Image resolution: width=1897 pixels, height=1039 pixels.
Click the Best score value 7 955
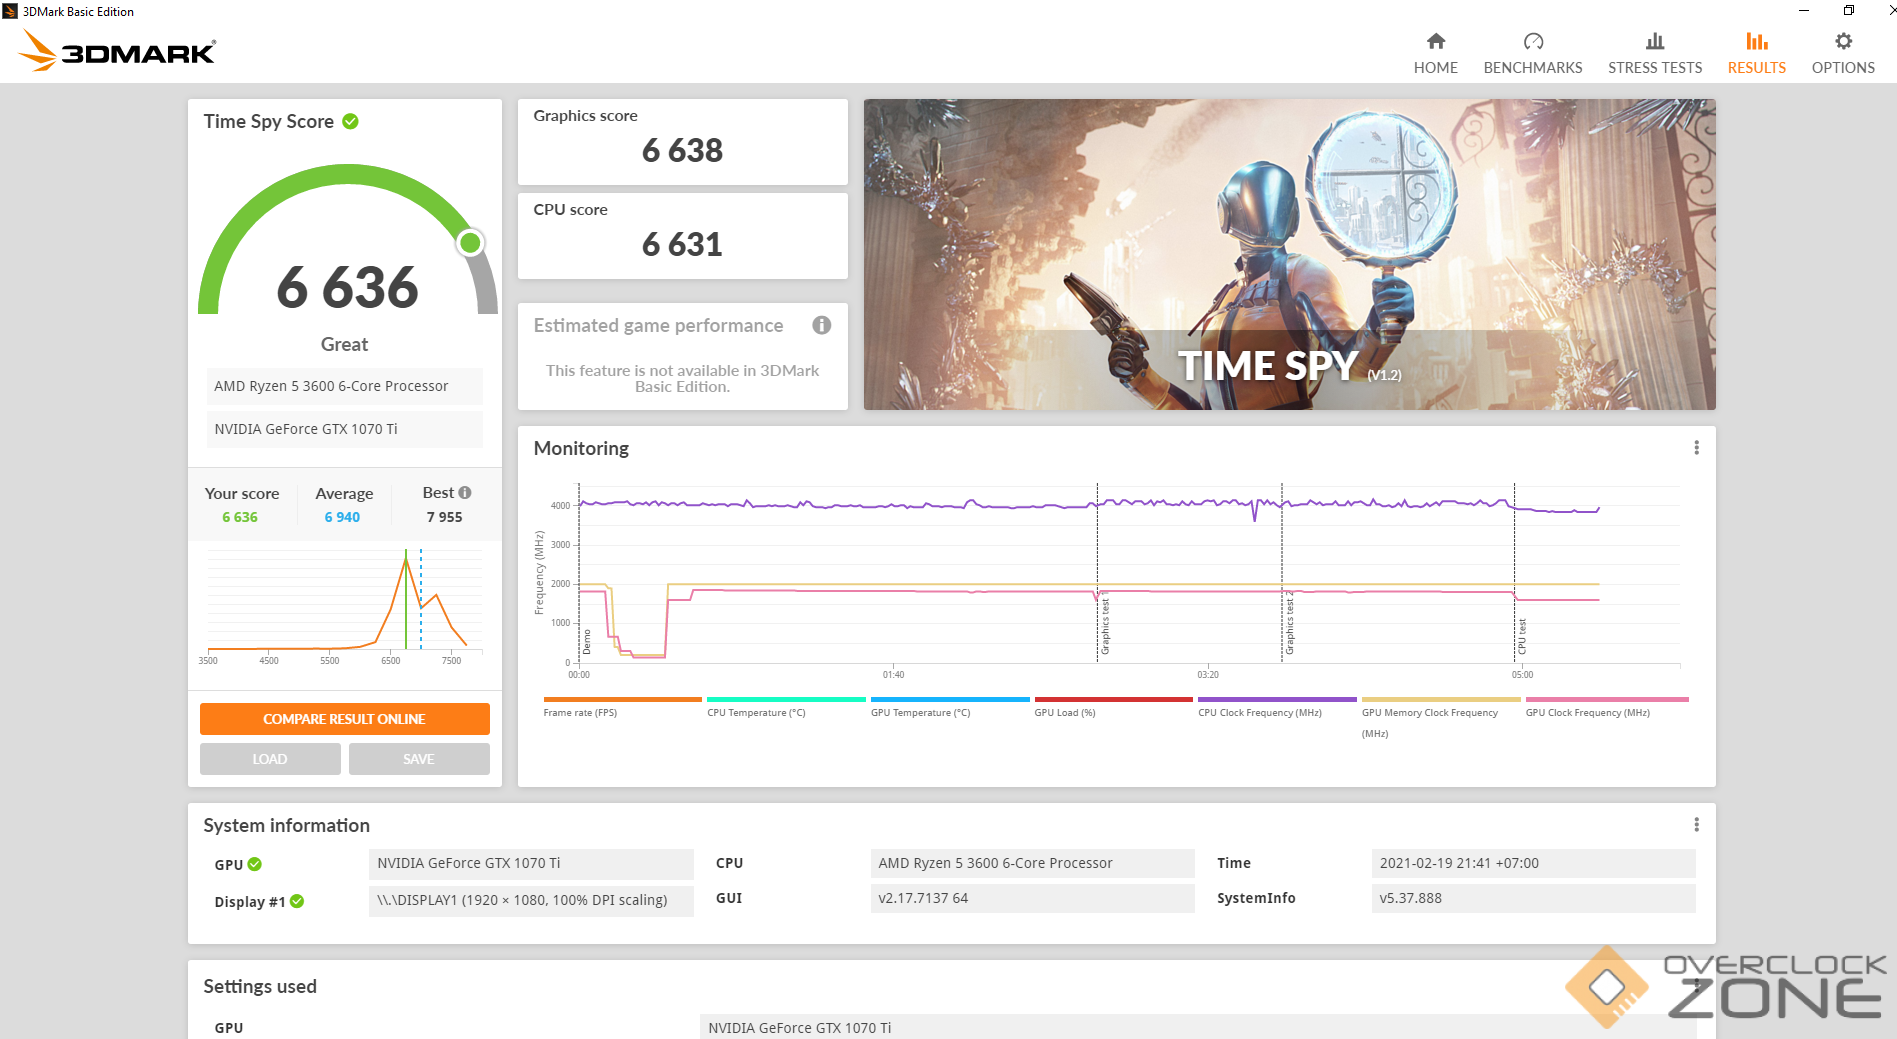tap(444, 517)
